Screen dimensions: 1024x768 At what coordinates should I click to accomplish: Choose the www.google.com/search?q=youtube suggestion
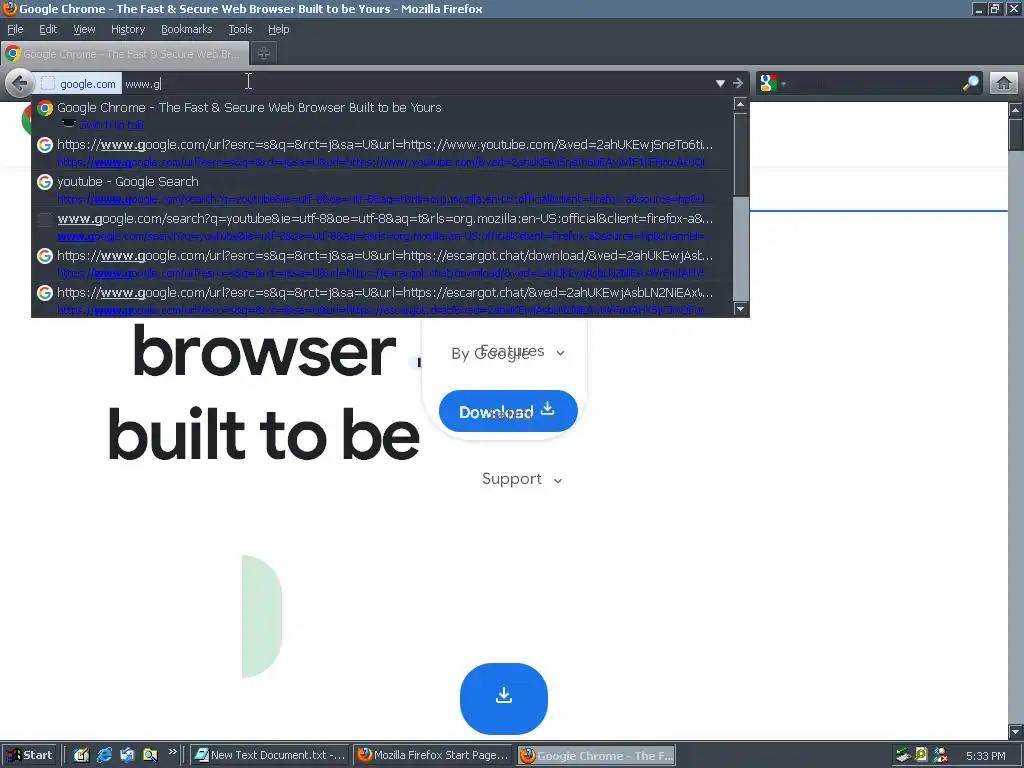pyautogui.click(x=382, y=226)
